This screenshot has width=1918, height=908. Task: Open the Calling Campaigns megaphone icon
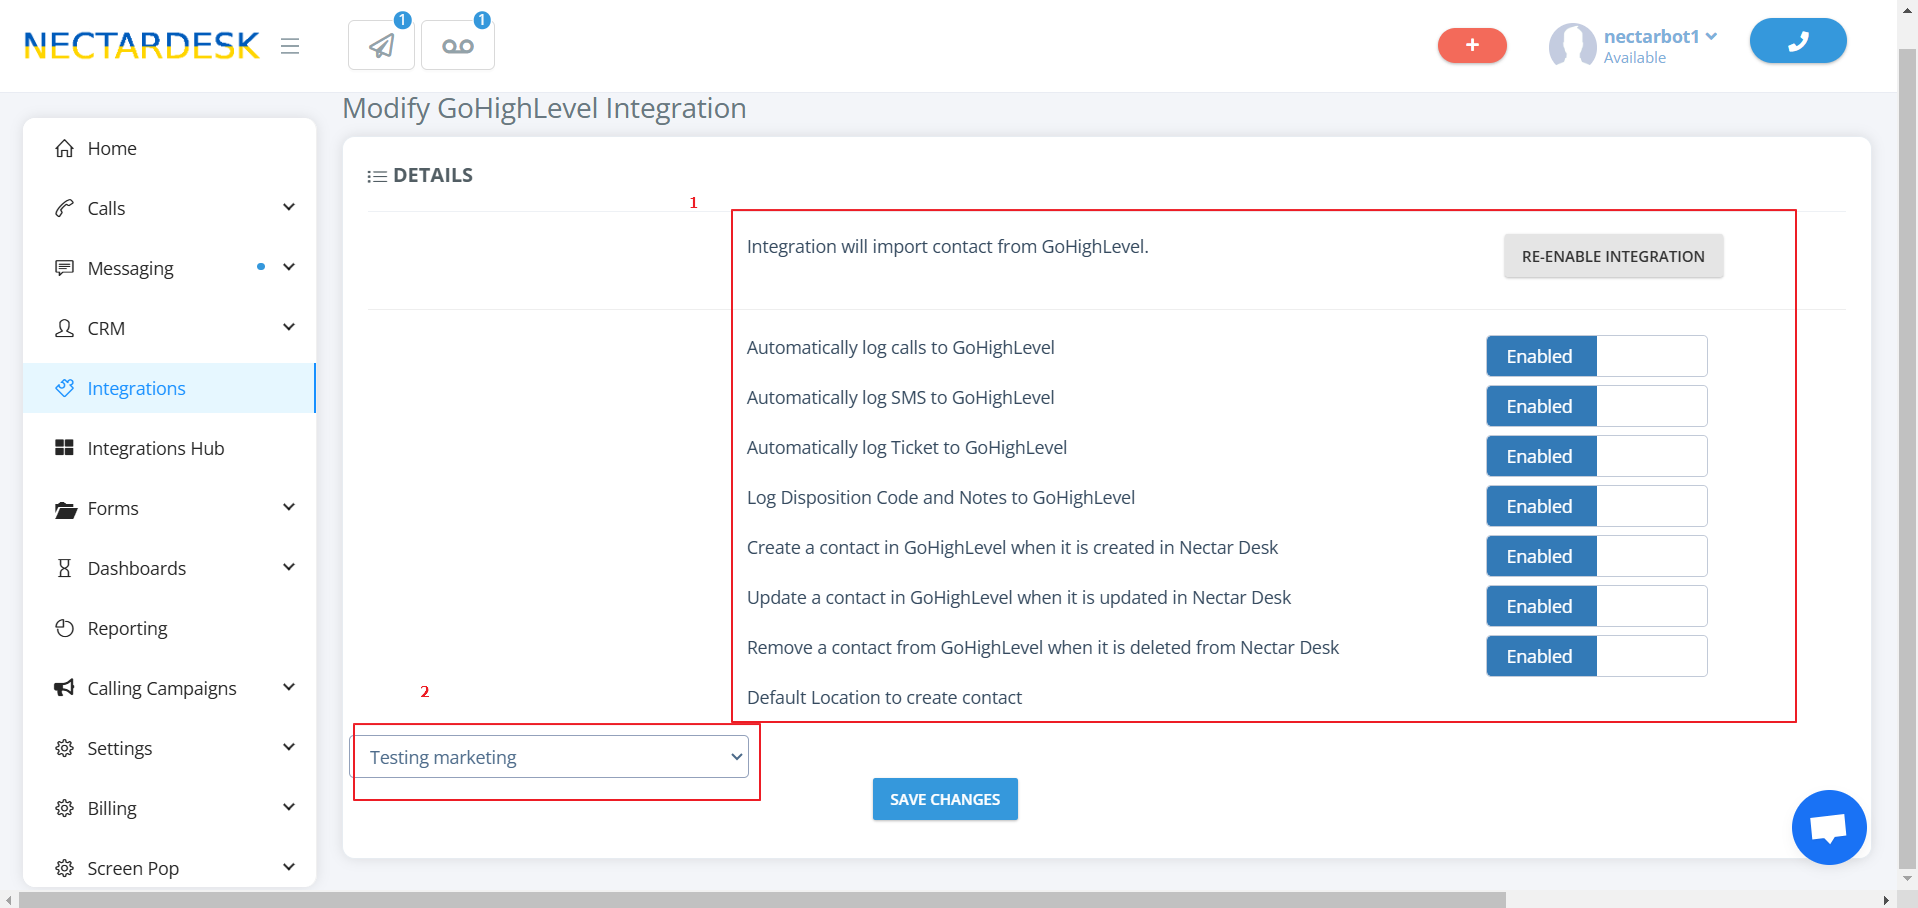pyautogui.click(x=65, y=688)
